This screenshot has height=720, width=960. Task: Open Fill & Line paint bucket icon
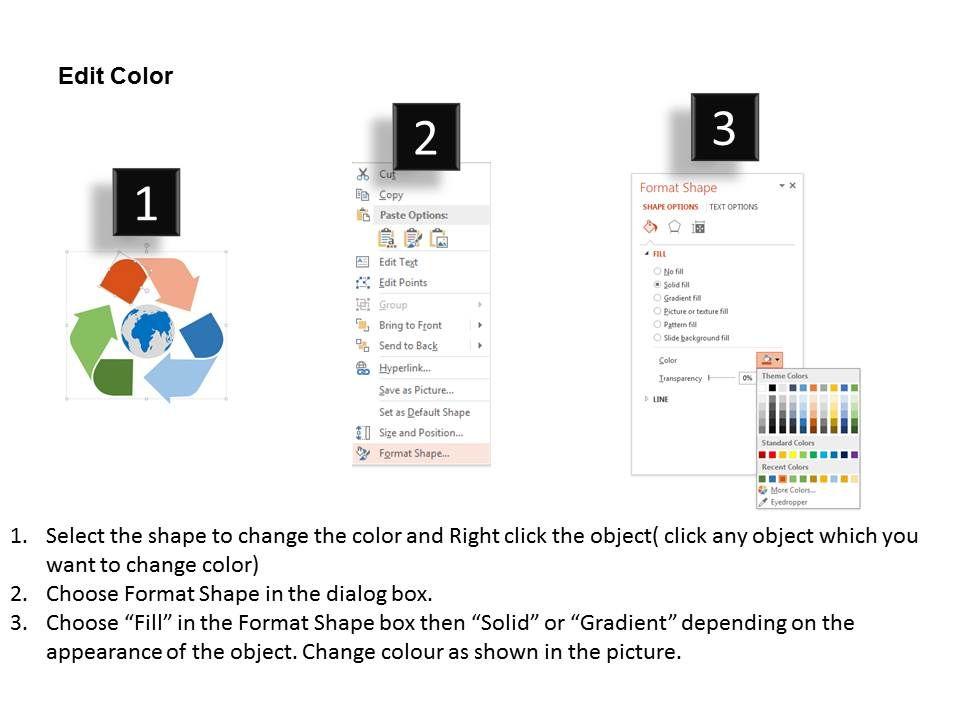[650, 227]
